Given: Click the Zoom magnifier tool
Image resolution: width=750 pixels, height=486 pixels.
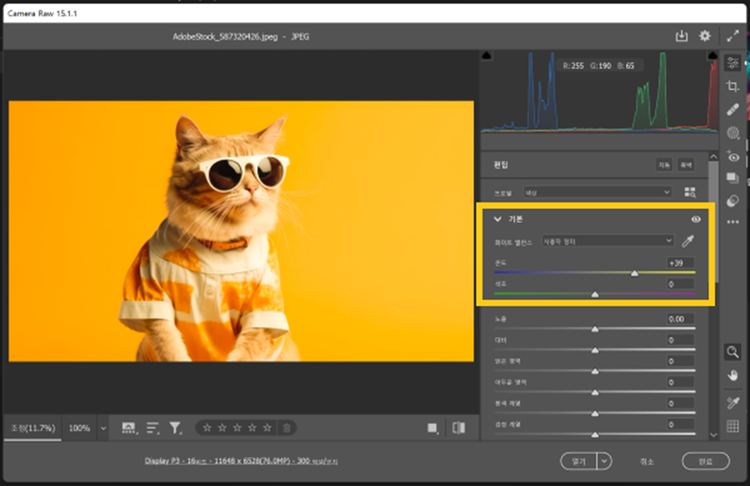Looking at the screenshot, I should point(733,351).
